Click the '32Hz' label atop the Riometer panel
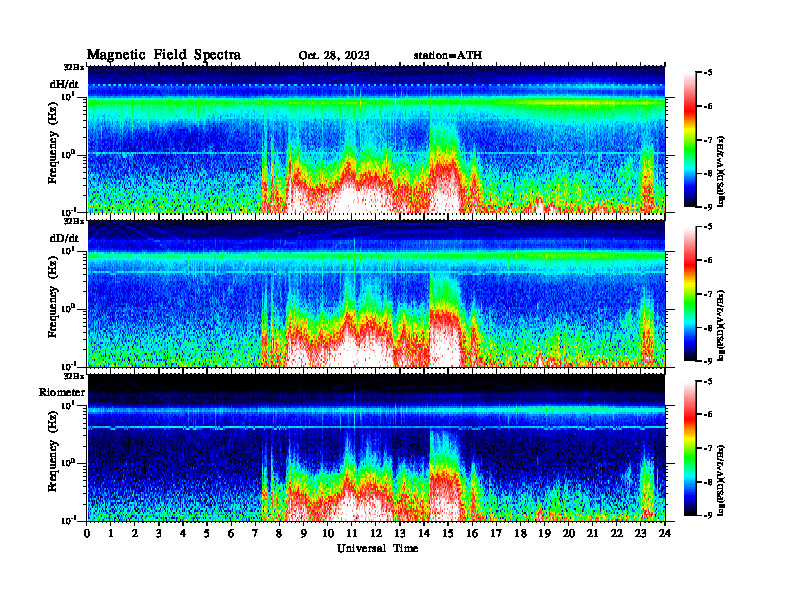 pos(74,376)
